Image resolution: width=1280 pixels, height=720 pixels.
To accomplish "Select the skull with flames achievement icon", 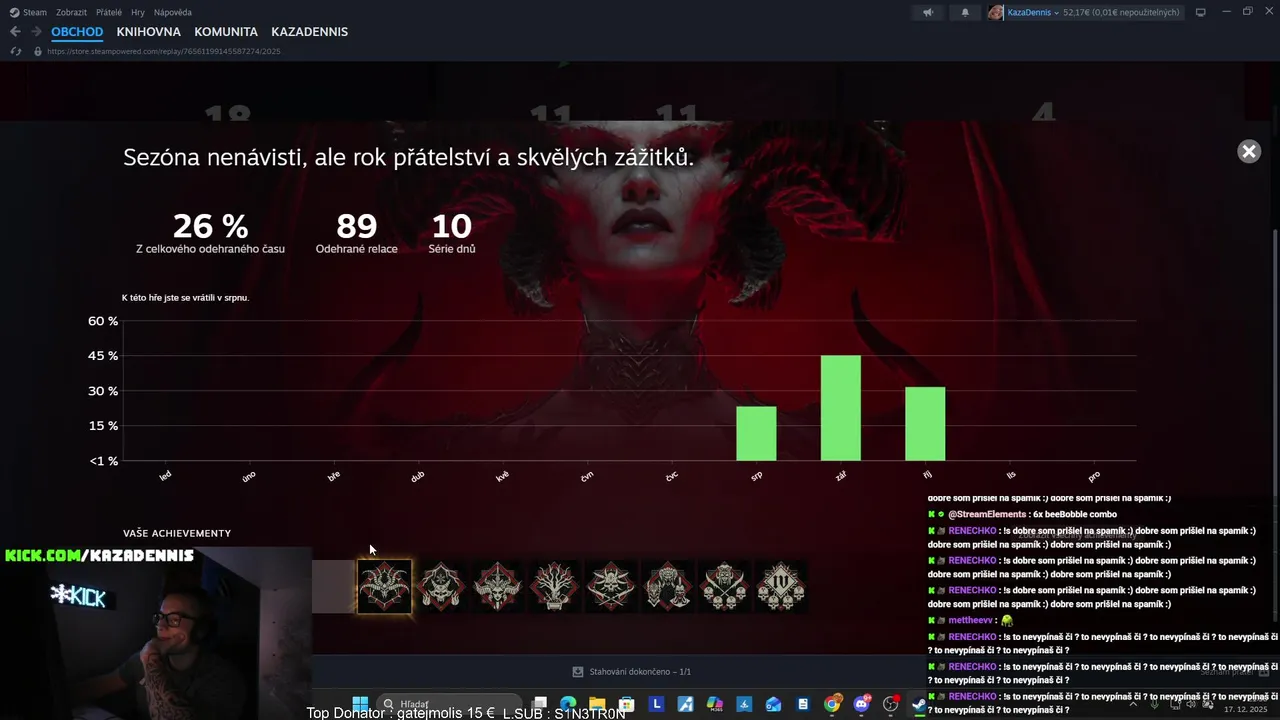I will (x=441, y=586).
